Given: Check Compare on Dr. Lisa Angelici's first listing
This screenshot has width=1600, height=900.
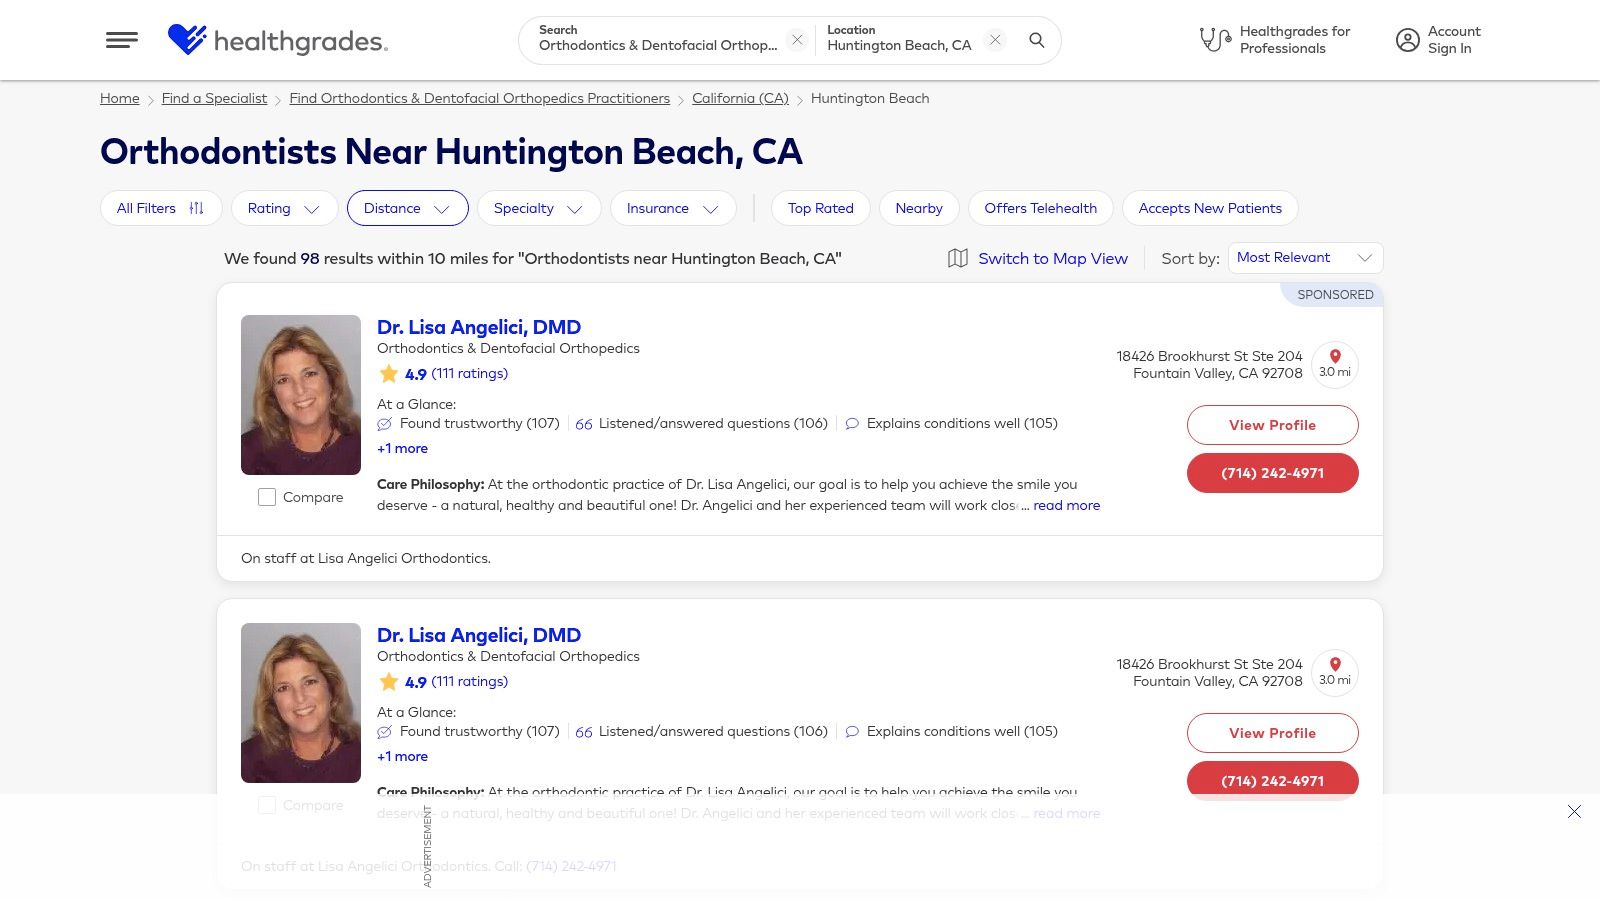Looking at the screenshot, I should click(267, 496).
